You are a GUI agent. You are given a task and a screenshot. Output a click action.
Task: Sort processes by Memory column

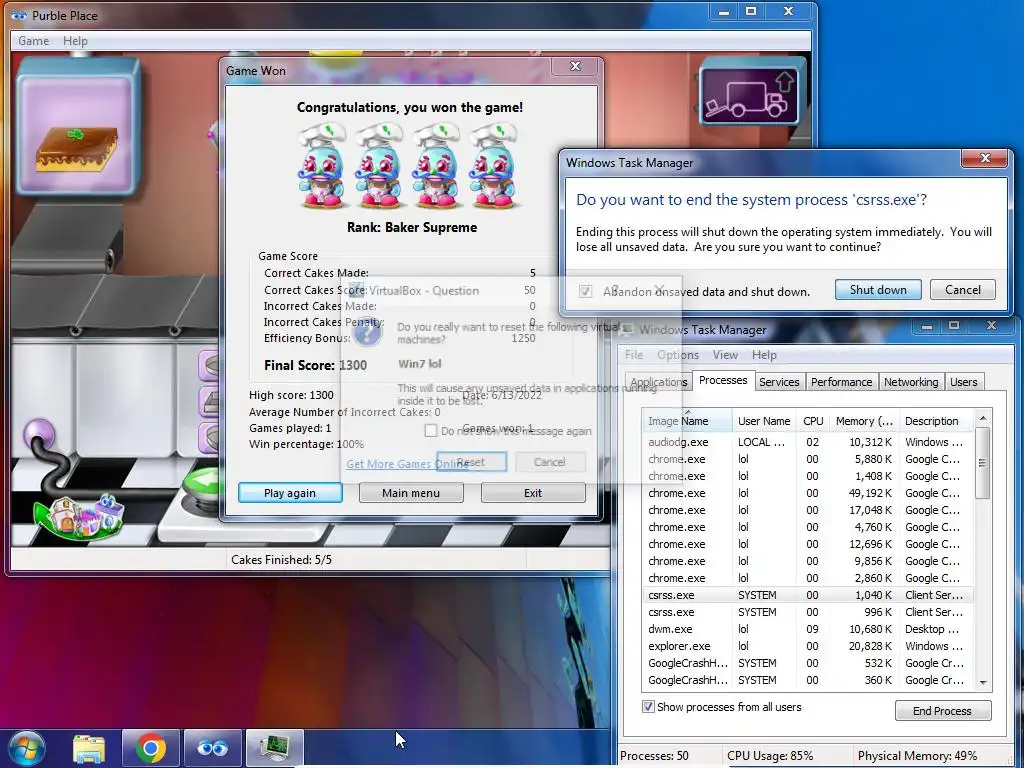click(x=864, y=421)
